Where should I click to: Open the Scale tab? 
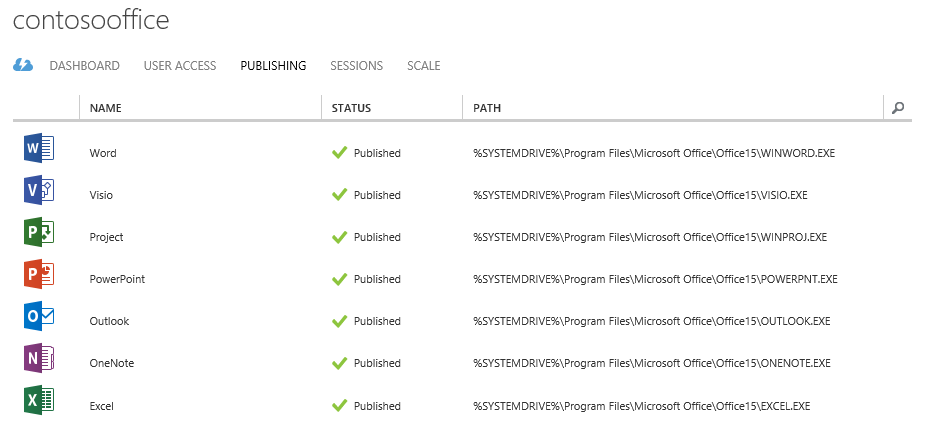[424, 65]
